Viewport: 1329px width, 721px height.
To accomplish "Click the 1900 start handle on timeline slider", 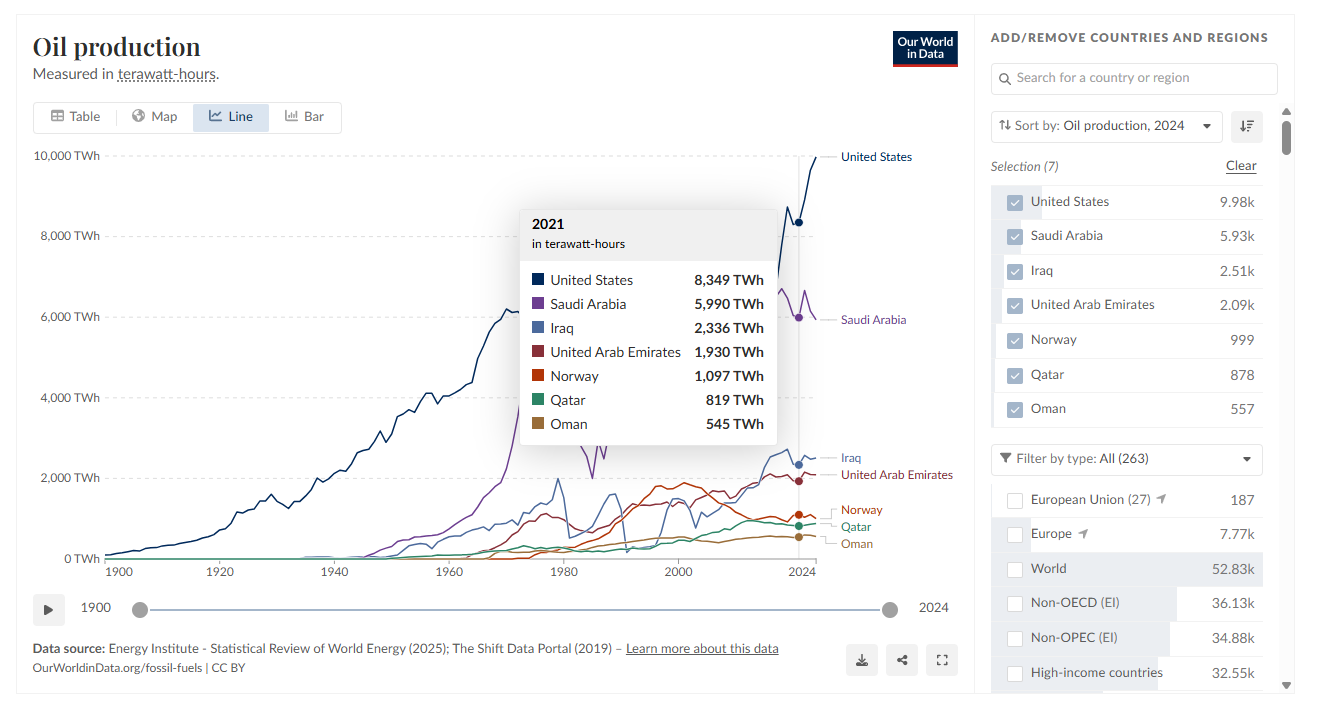I will tap(140, 610).
